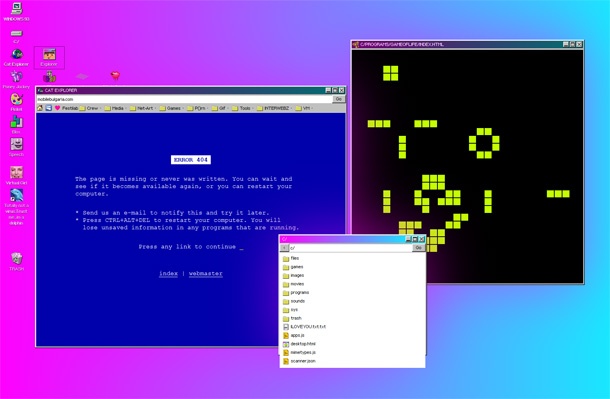The image size is (610, 399).
Task: Click the path field in C:/ window
Action: click(351, 248)
